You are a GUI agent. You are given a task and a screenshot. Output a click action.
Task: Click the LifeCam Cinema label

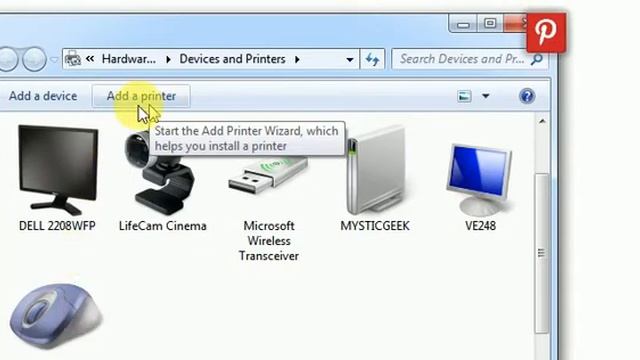162,226
